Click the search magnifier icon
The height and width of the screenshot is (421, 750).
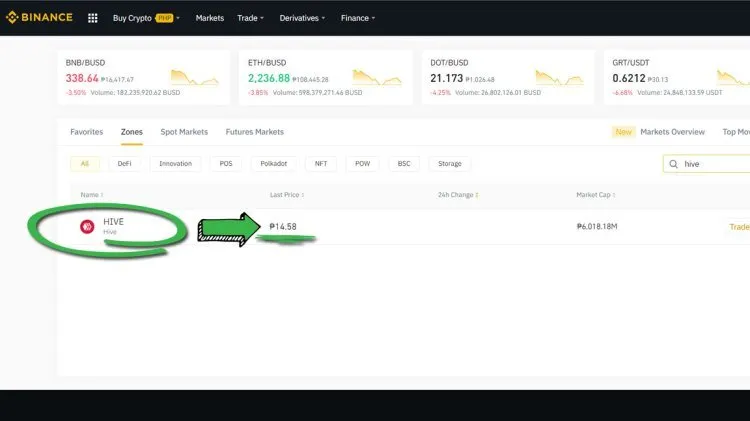(673, 164)
